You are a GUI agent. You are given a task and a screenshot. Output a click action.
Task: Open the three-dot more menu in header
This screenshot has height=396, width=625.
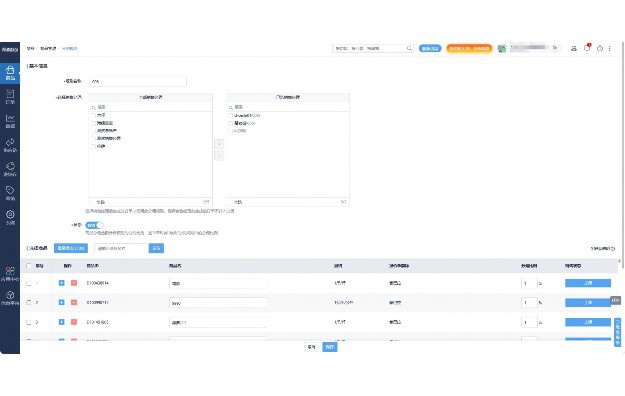[x=609, y=48]
